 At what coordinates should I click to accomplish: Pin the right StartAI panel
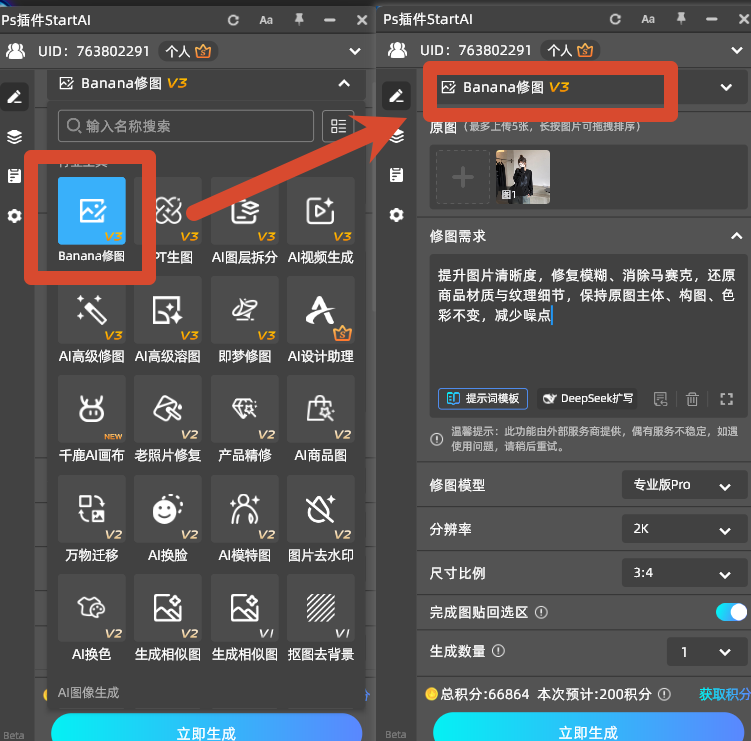(681, 19)
